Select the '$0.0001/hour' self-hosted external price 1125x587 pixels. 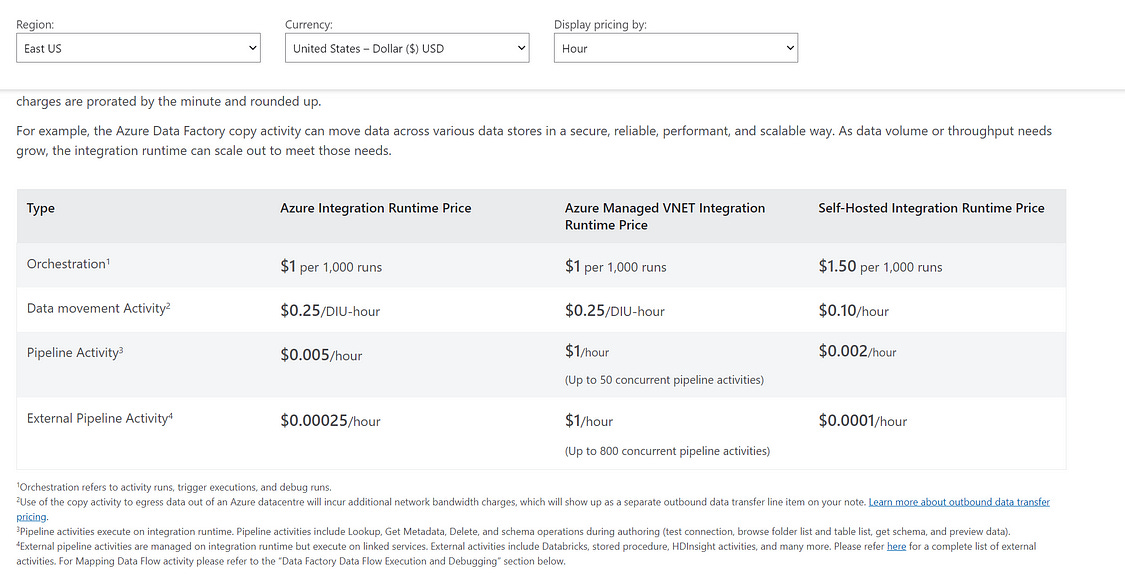click(862, 421)
